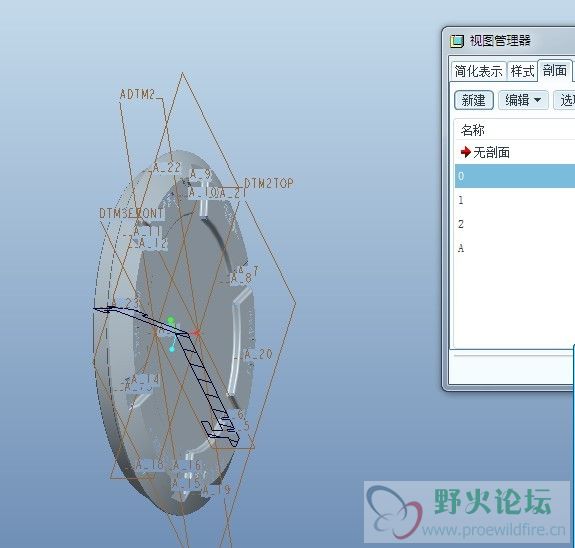This screenshot has height=548, width=575.
Task: Click the red origin point on model
Action: click(197, 333)
